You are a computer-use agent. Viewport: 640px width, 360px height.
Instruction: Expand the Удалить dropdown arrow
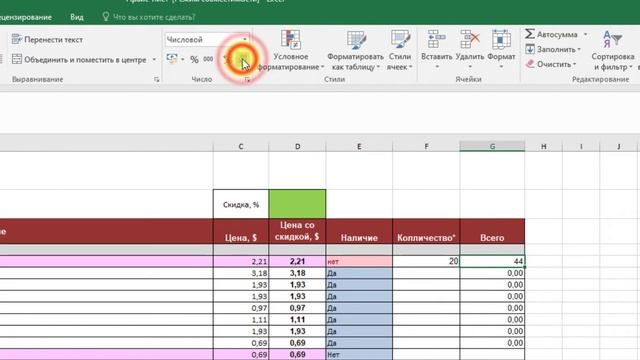coord(469,67)
